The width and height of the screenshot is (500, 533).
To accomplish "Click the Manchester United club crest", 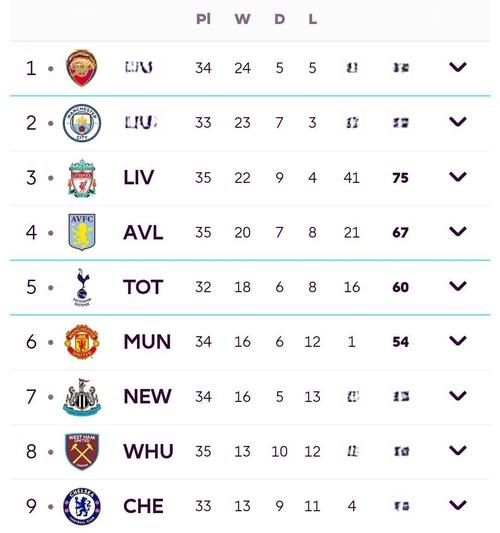I will point(82,342).
